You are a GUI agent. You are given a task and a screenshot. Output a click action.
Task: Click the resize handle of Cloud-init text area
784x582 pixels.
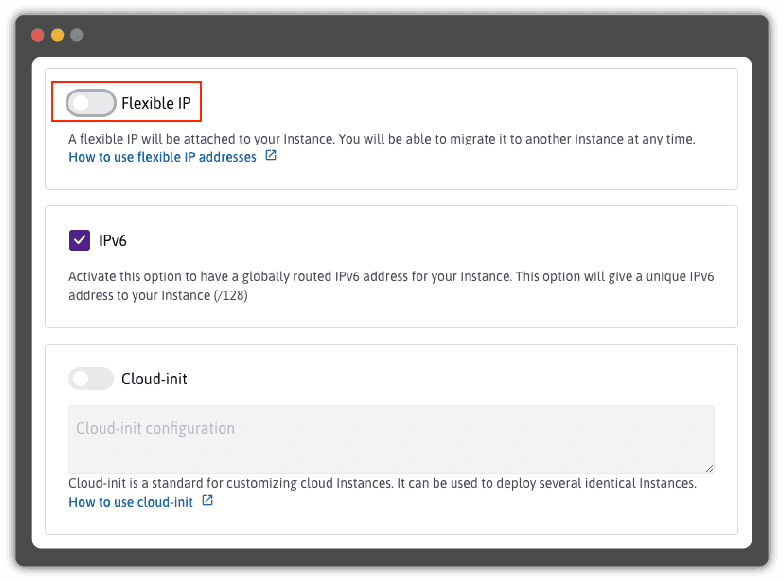(709, 467)
